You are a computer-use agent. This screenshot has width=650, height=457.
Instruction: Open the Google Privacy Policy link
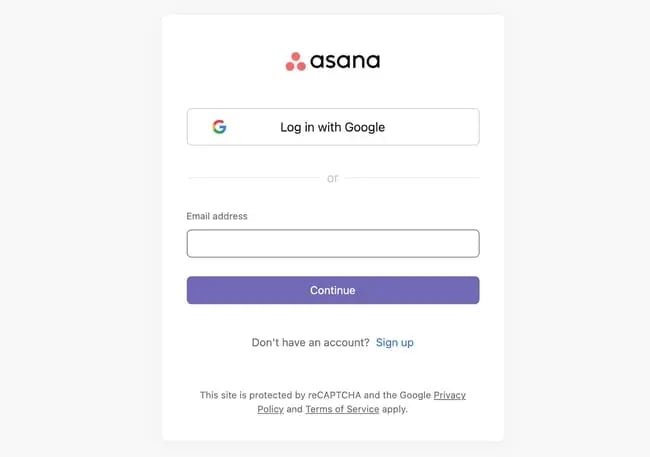(x=449, y=395)
